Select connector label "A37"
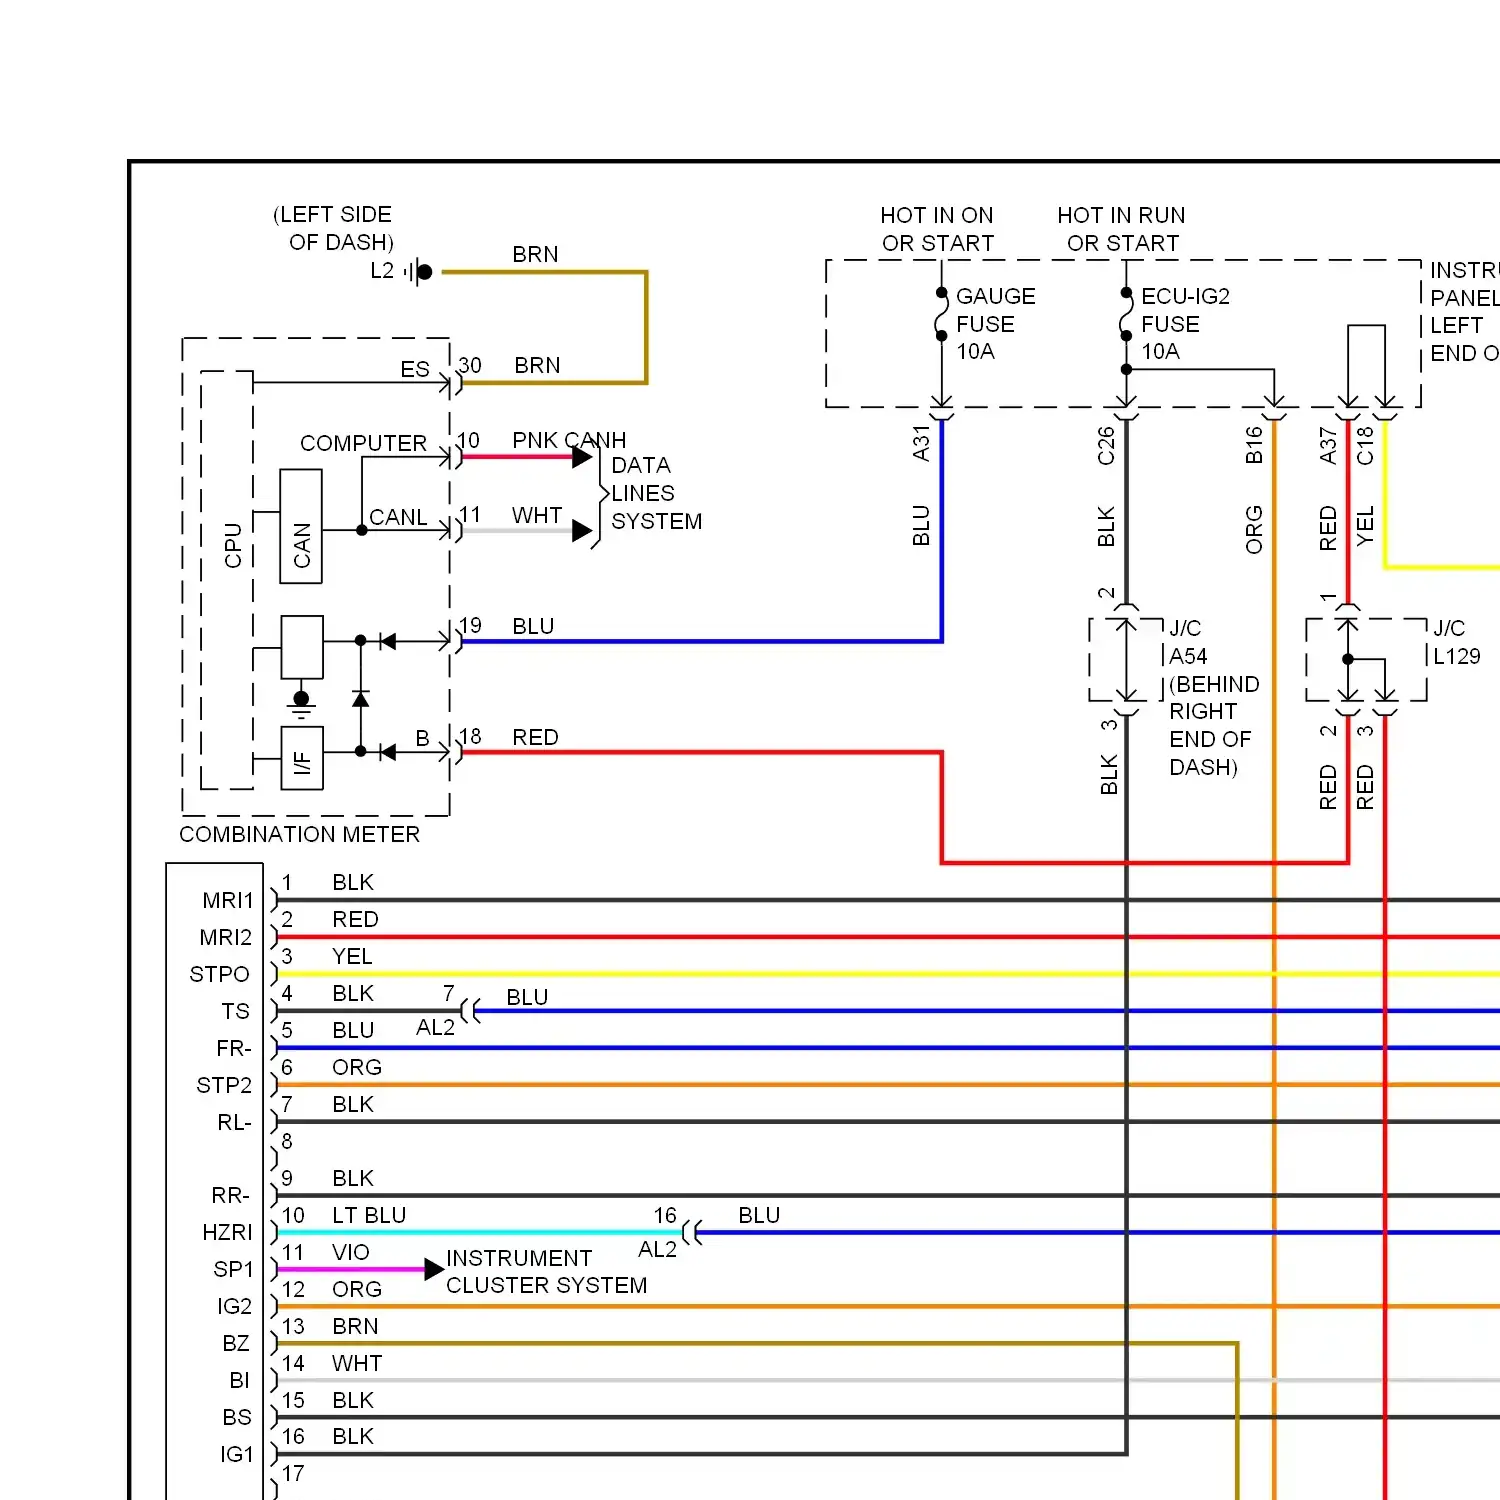 pos(1328,445)
